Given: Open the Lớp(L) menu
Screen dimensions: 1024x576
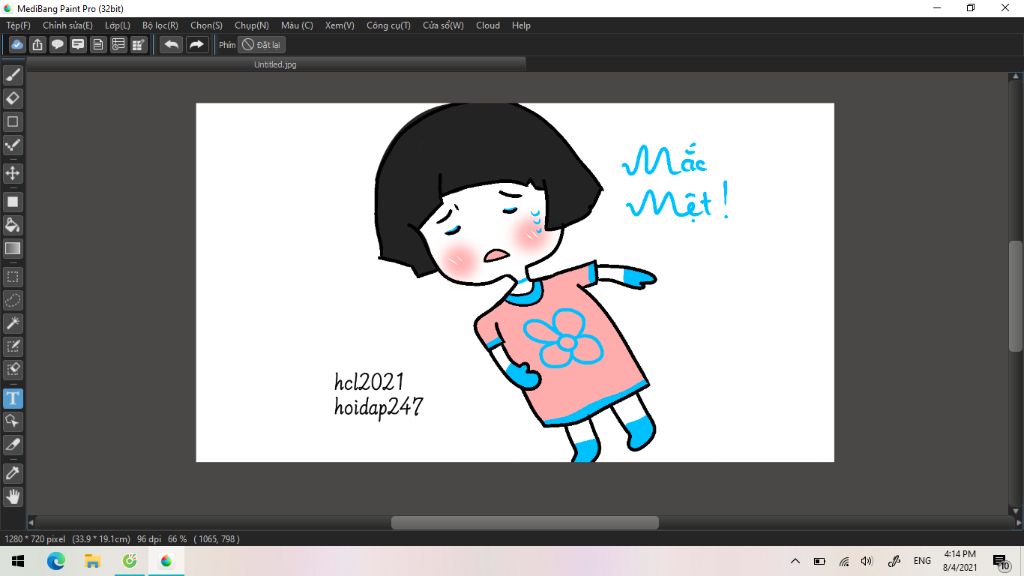Looking at the screenshot, I should pos(118,25).
